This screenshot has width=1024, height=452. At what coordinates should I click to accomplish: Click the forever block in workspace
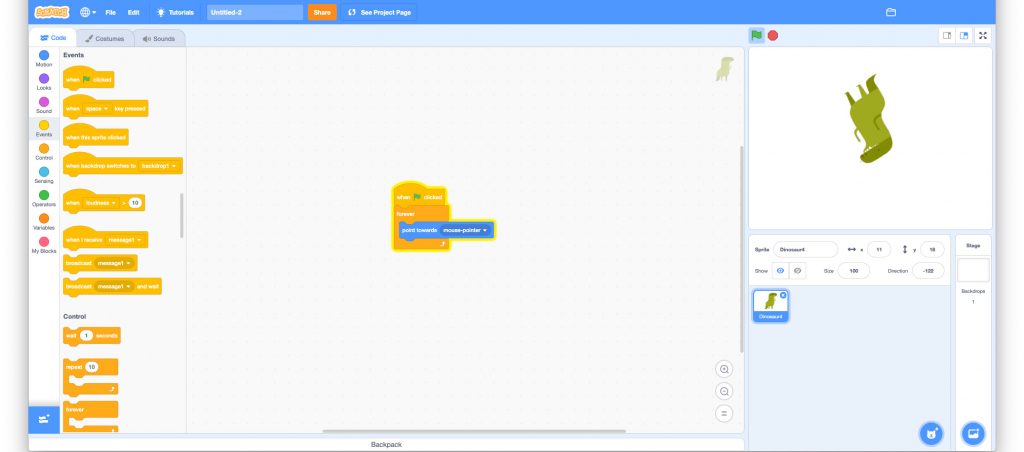[x=406, y=214]
